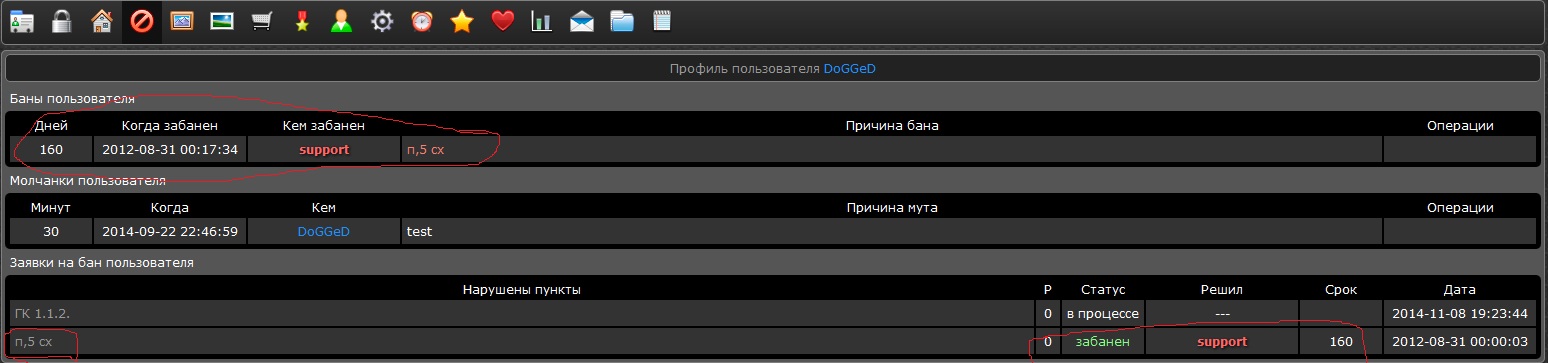
Task: Open DoGGeD profile link in header
Action: click(849, 69)
